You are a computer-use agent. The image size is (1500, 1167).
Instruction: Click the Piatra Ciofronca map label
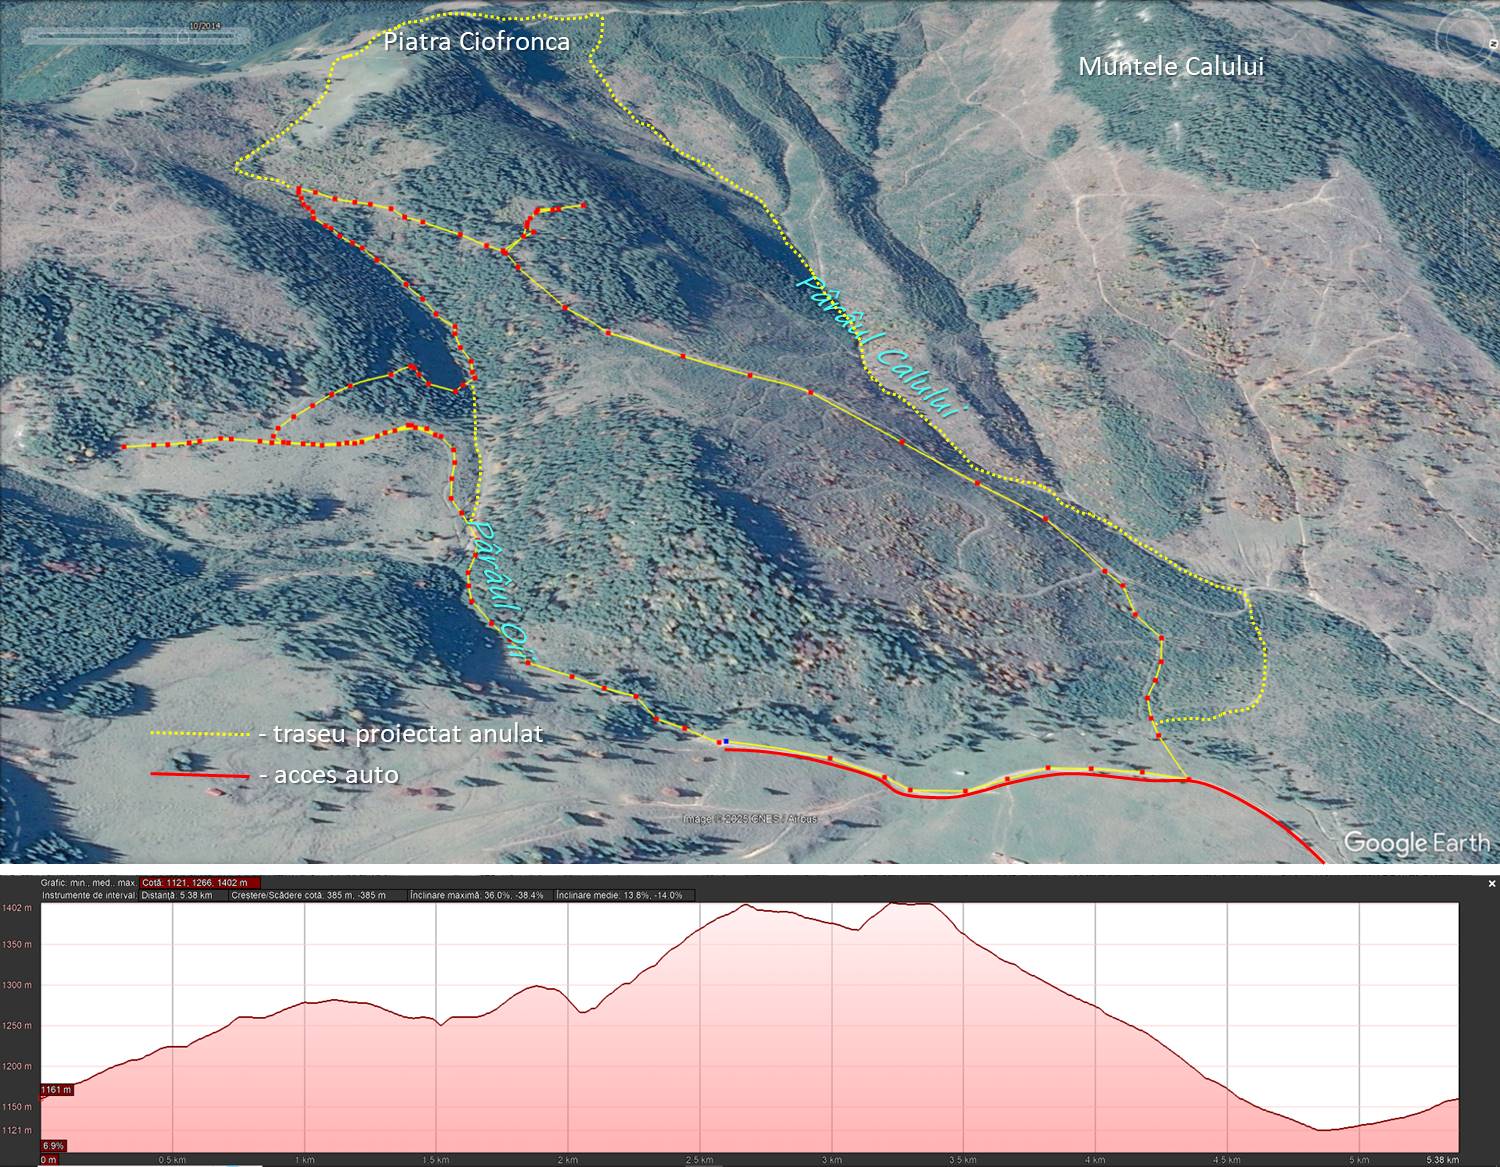477,42
